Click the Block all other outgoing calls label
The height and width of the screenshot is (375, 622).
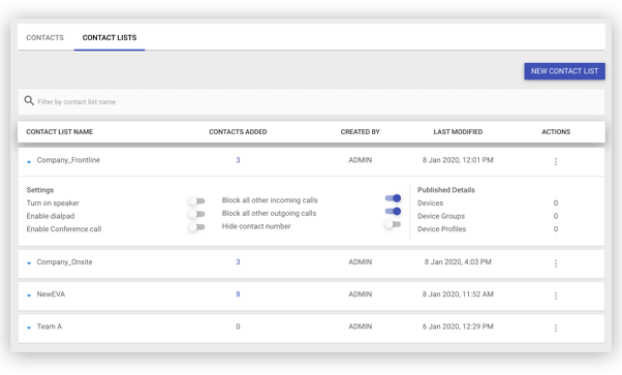point(269,213)
